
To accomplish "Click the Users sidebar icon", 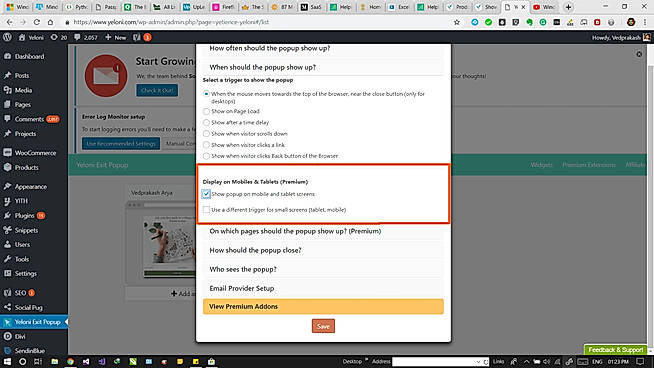I will [8, 244].
